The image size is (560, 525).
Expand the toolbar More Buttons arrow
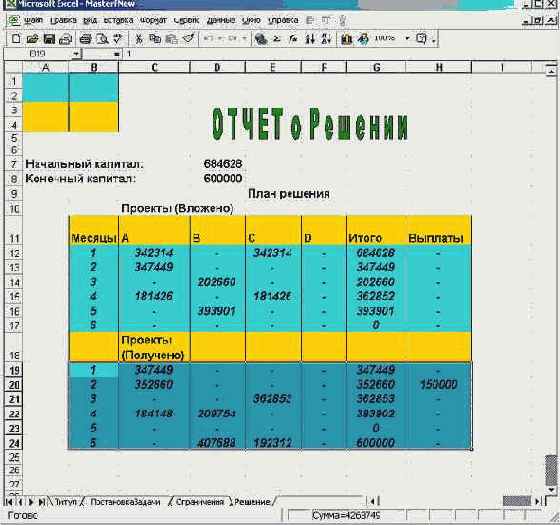pos(434,40)
